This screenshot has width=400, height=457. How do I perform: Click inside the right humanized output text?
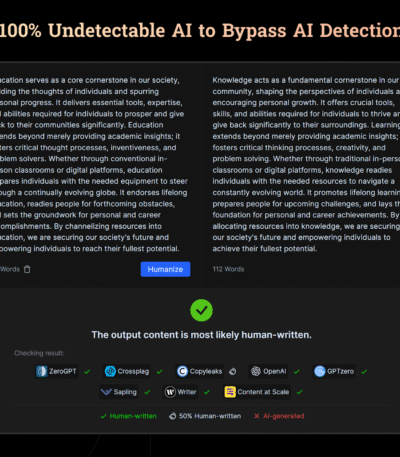[306, 164]
